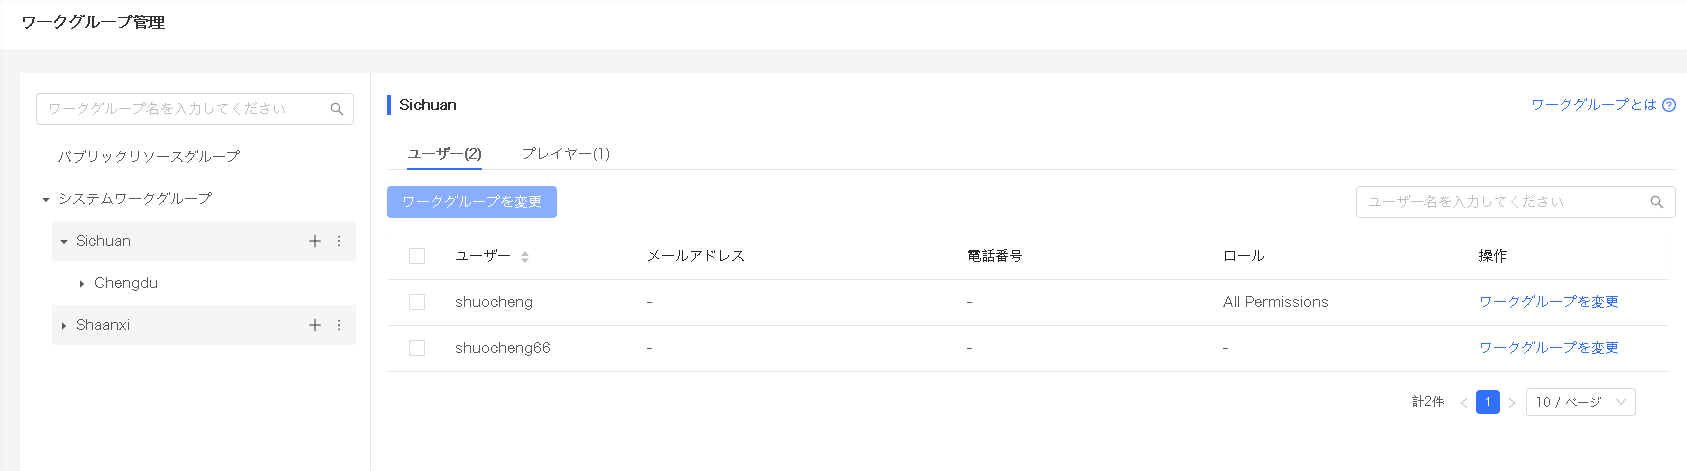The image size is (1687, 471).
Task: Click the user name search magnifier icon
Action: coord(1656,202)
